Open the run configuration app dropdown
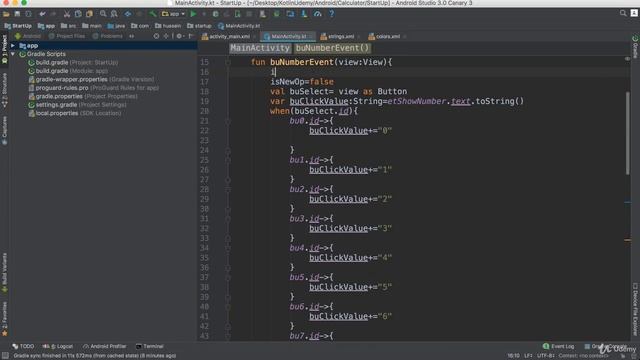 [173, 14]
